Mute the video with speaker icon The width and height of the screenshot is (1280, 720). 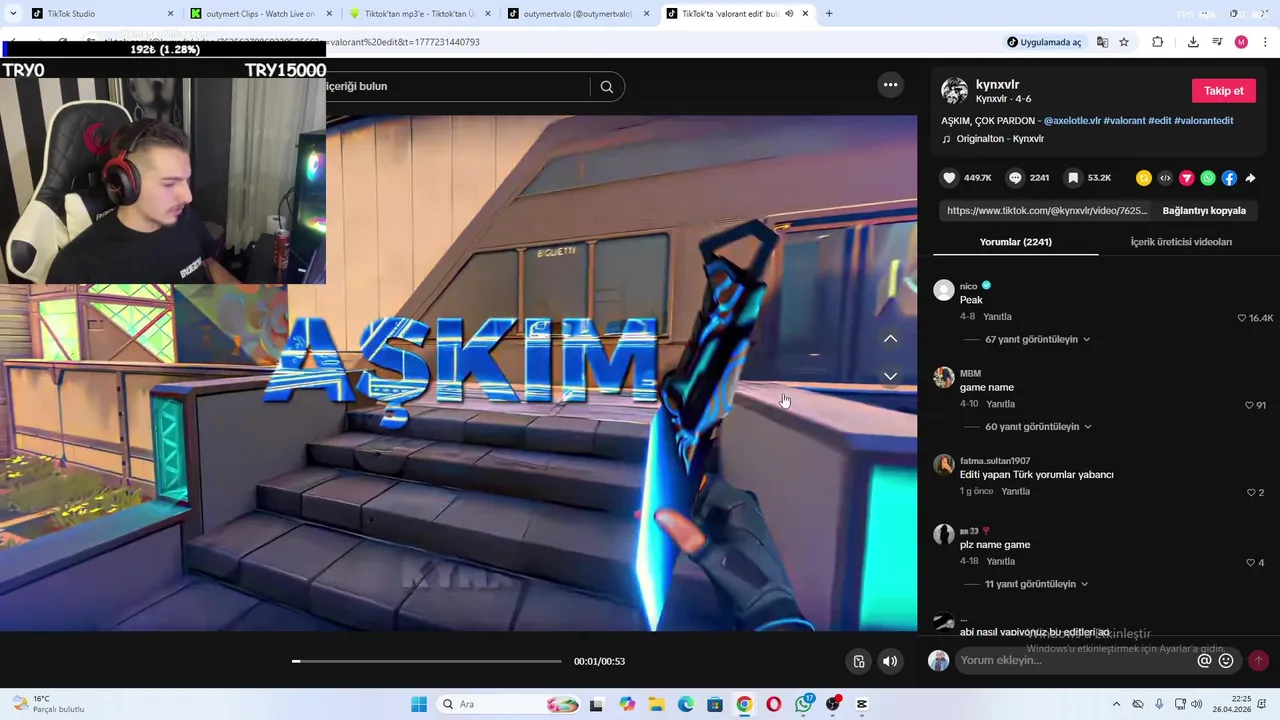point(889,661)
